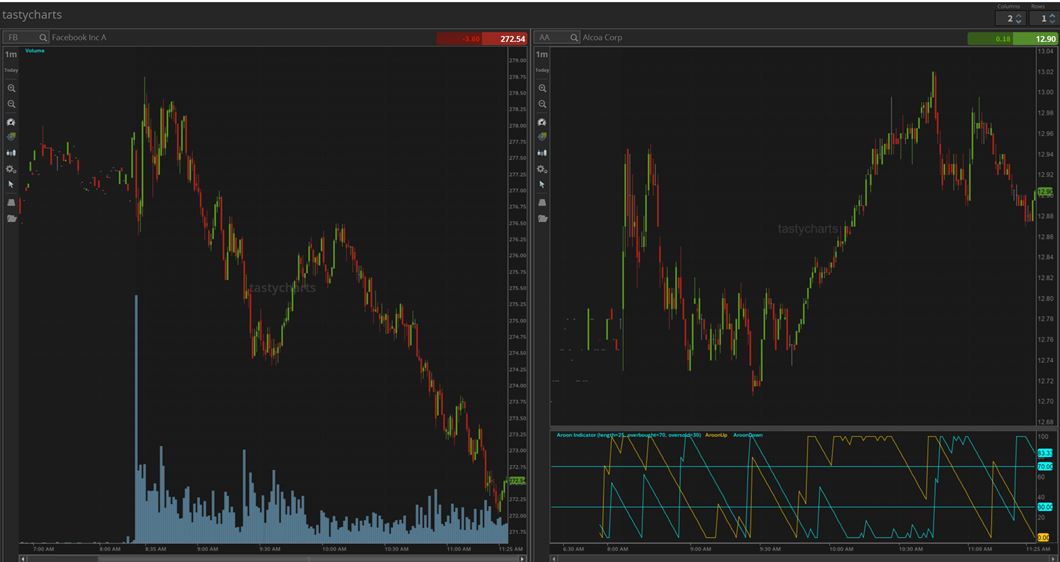Viewport: 1060px width, 562px height.
Task: Click the Alcoa Corp company name
Action: [602, 38]
